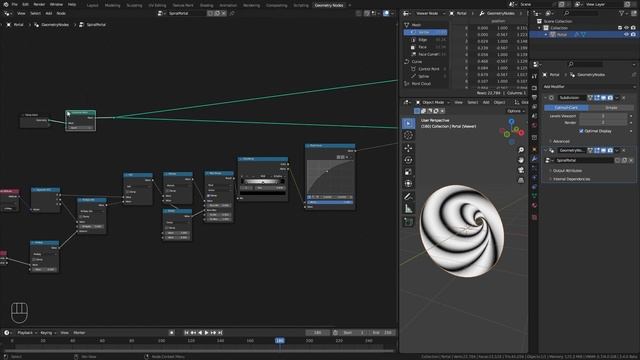Toggle render camera icon for Portal object

[x=633, y=35]
